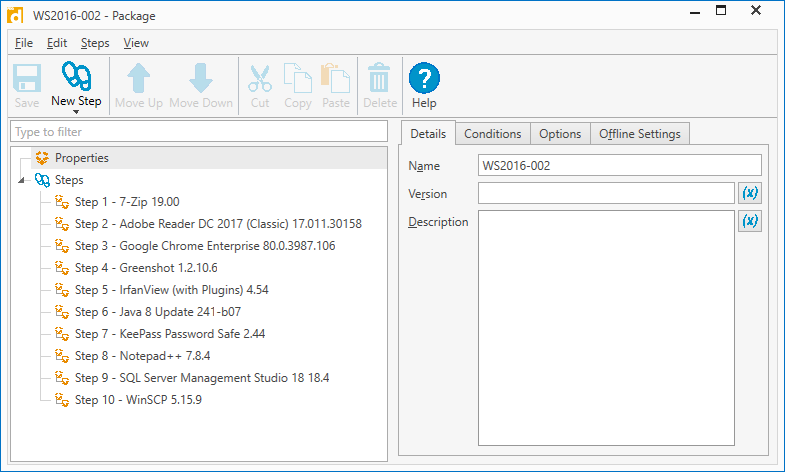Click the step icon beside Greenshot

click(x=62, y=268)
